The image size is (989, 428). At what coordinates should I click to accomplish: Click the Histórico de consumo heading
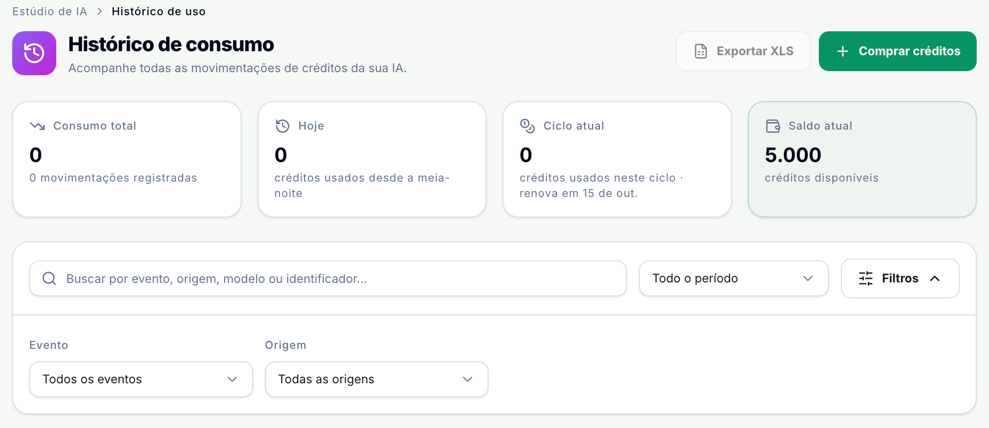click(x=171, y=44)
